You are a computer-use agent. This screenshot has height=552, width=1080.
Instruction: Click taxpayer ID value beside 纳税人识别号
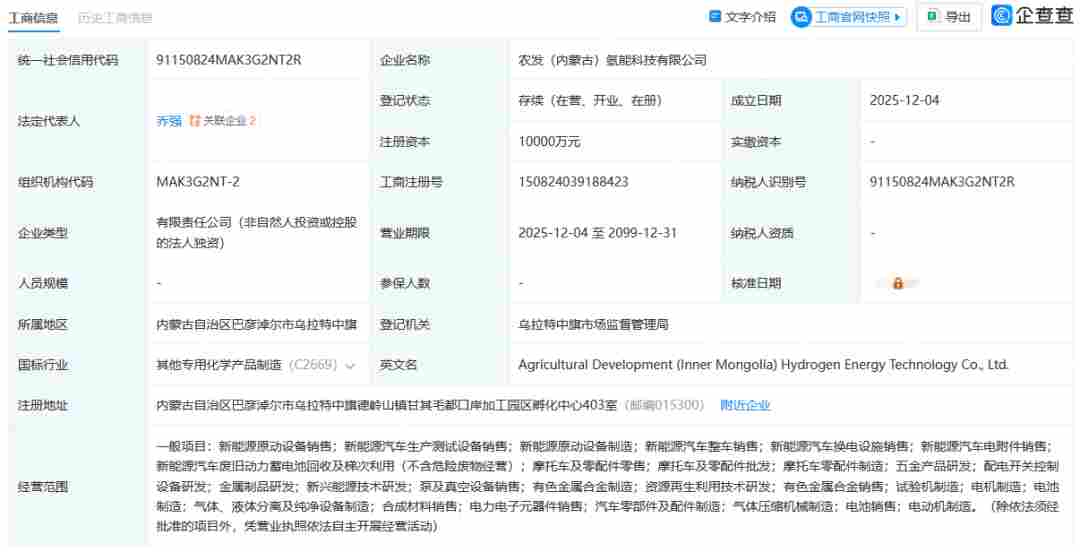[942, 182]
